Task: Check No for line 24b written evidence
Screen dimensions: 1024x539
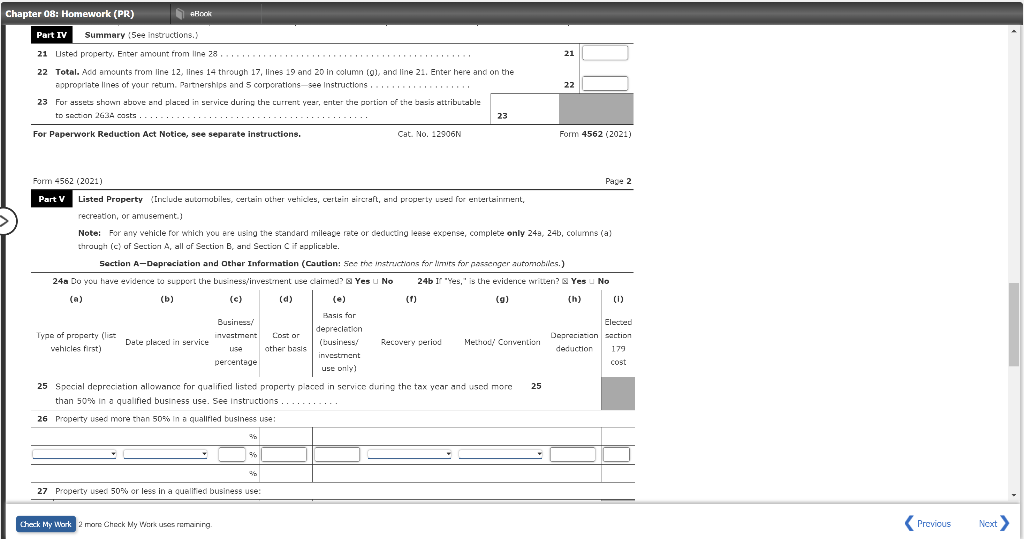Action: [x=592, y=281]
